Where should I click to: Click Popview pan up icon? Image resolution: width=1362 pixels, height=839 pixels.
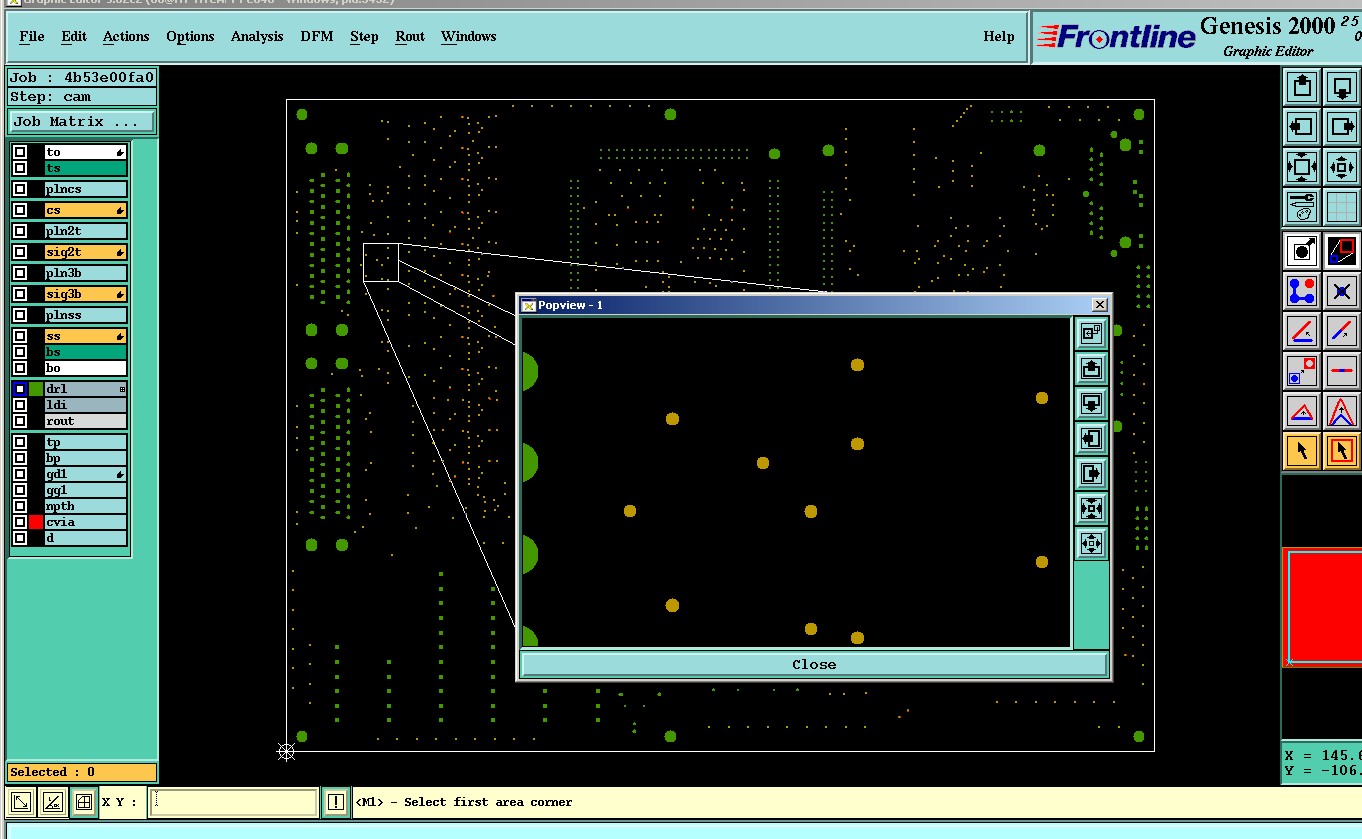coord(1091,369)
